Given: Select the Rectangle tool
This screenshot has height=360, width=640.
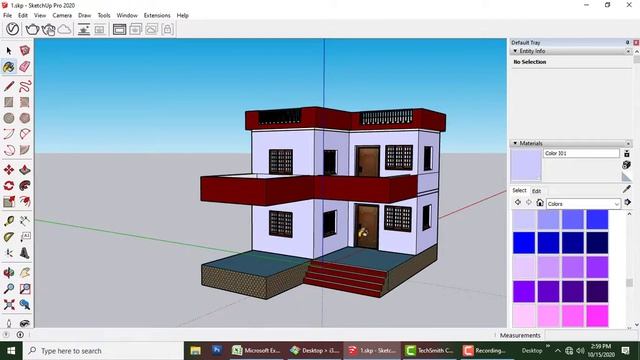Looking at the screenshot, I should tap(9, 102).
